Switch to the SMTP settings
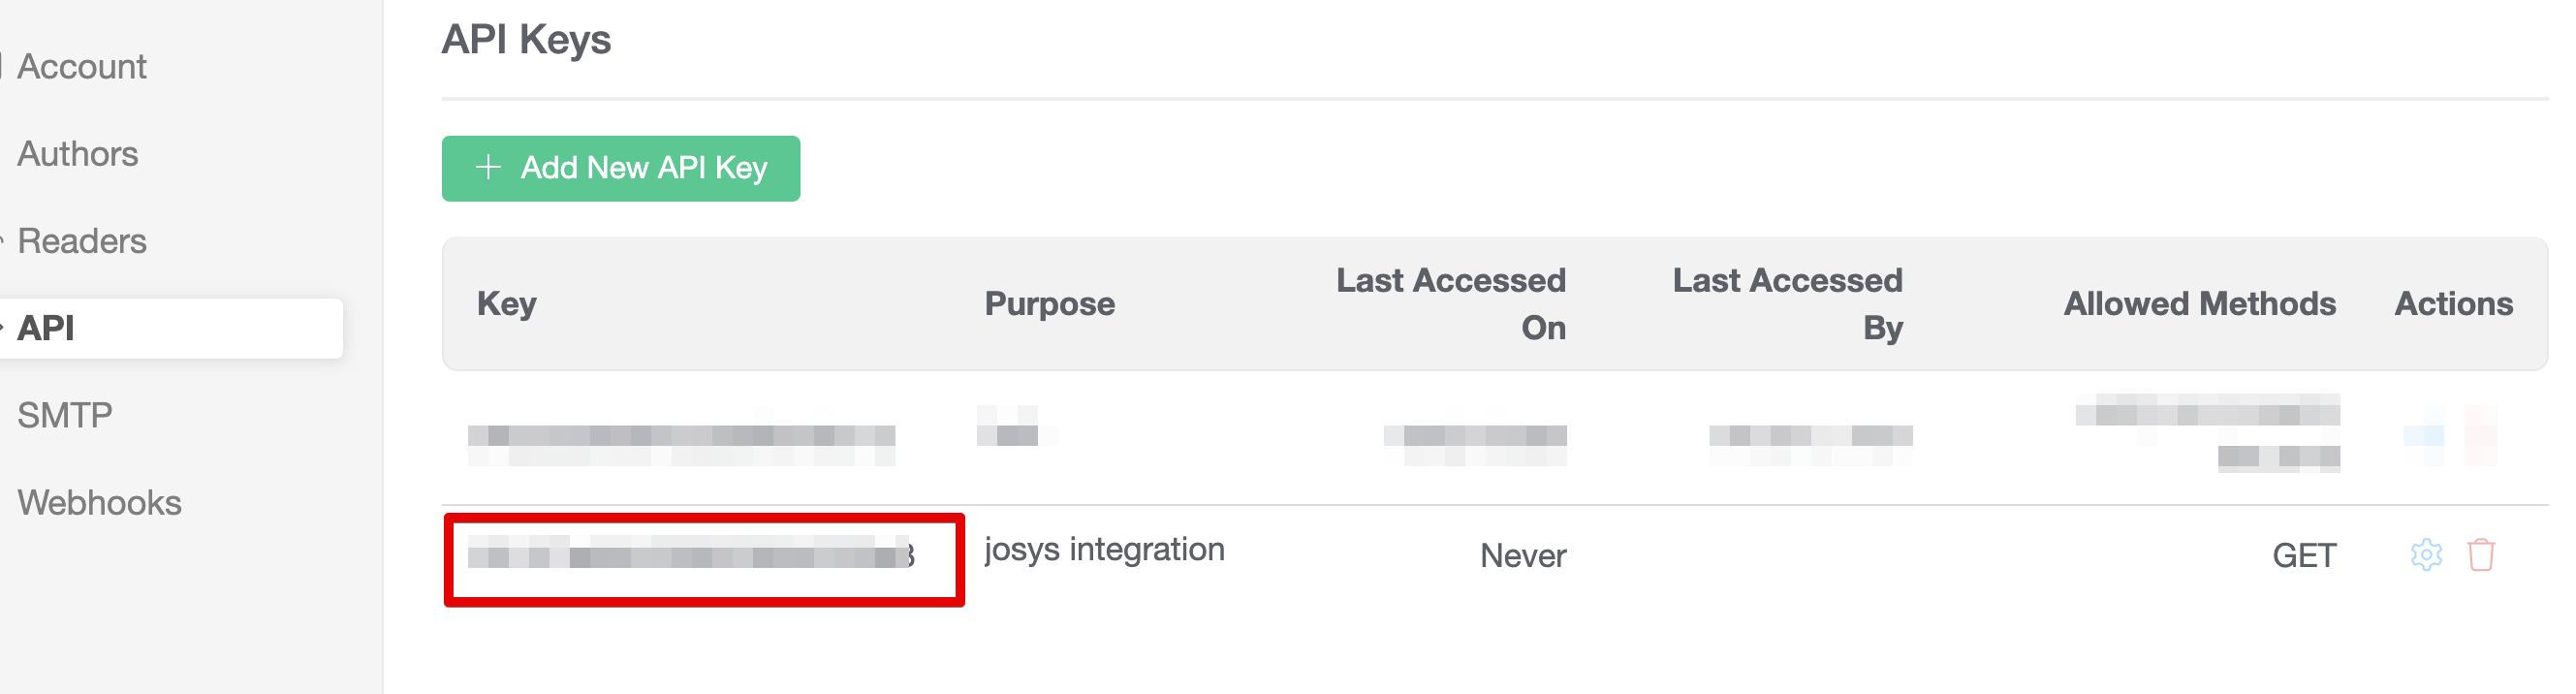This screenshot has height=694, width=2576. (65, 415)
